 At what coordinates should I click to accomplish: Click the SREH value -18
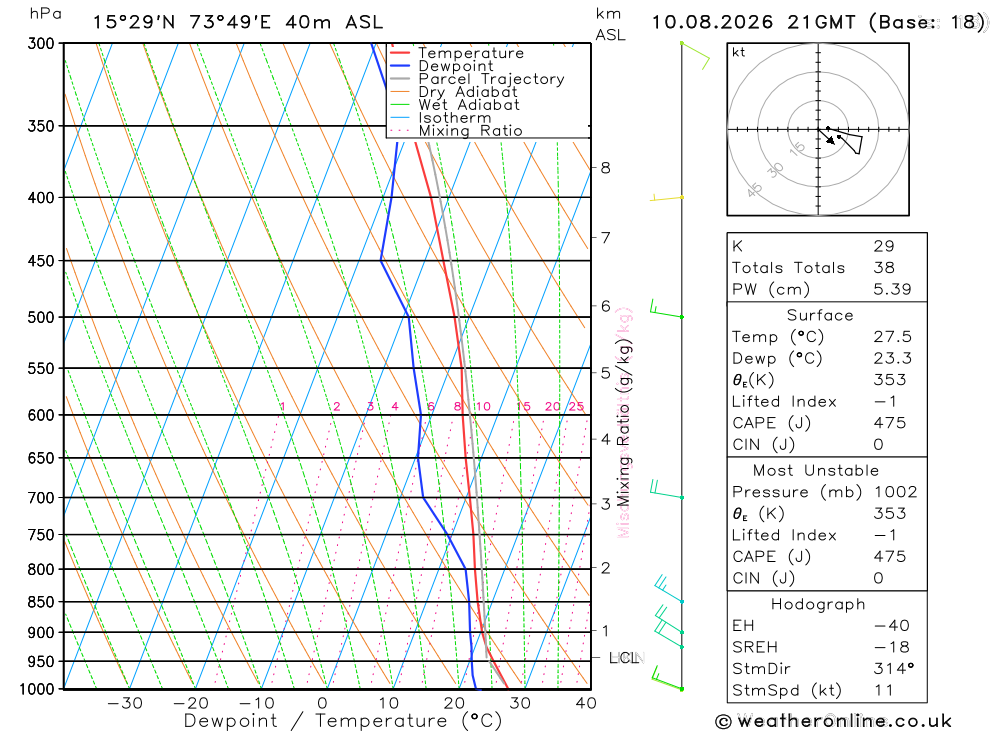point(892,648)
